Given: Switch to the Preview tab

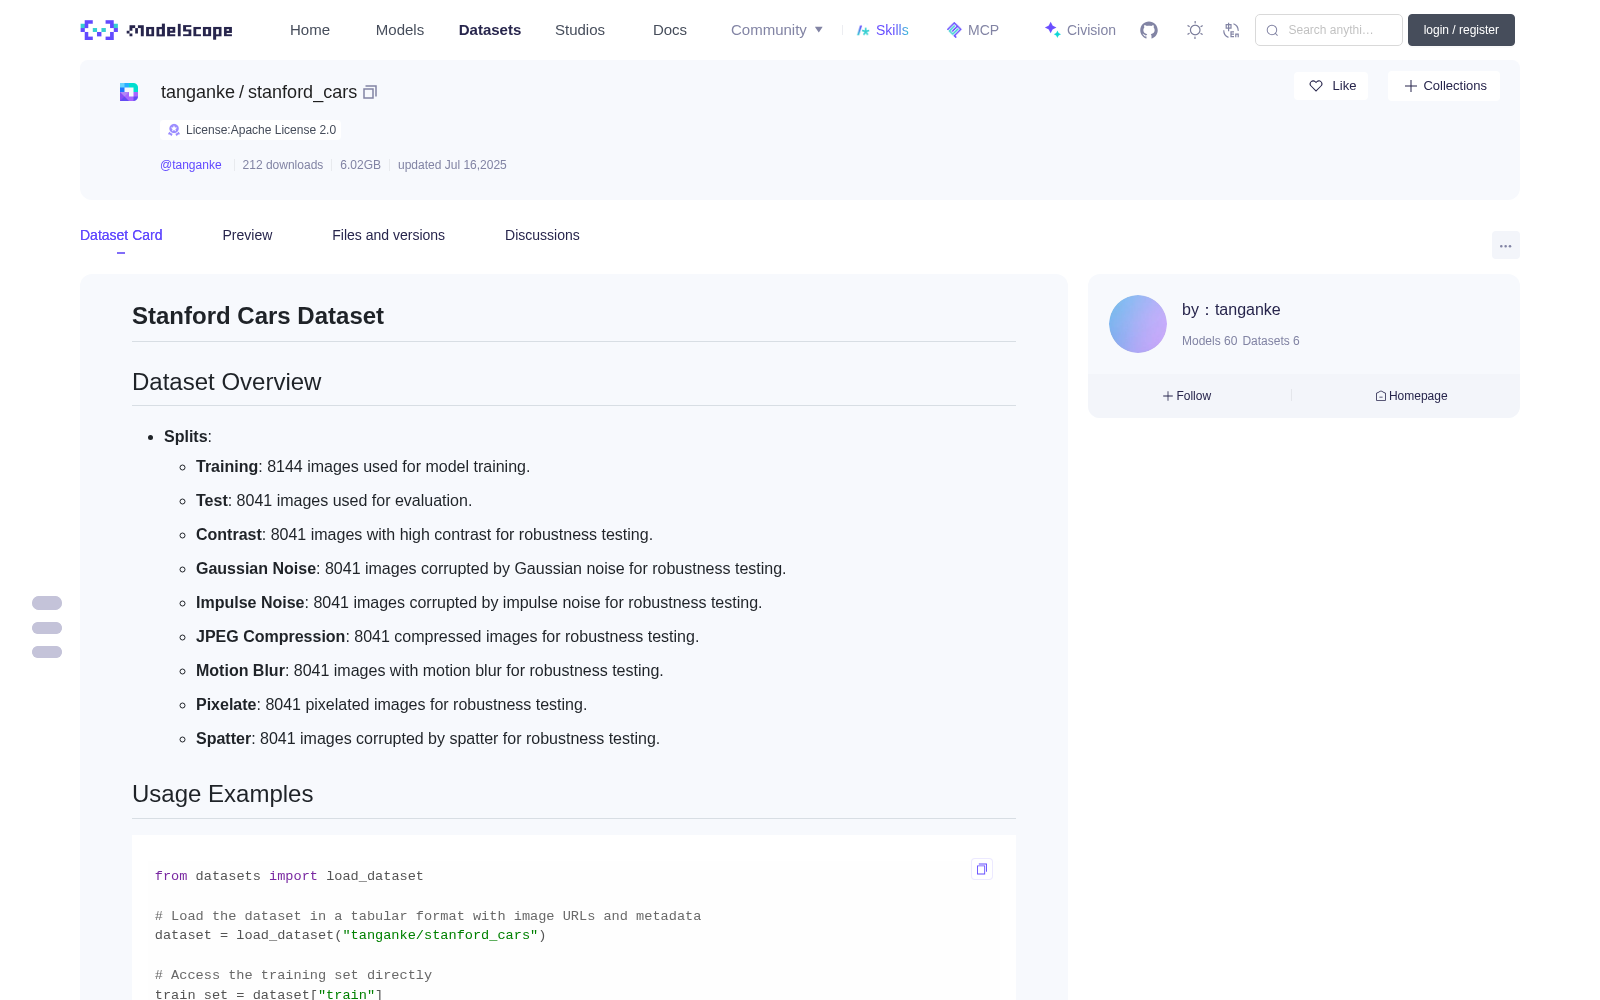Looking at the screenshot, I should click(x=247, y=235).
